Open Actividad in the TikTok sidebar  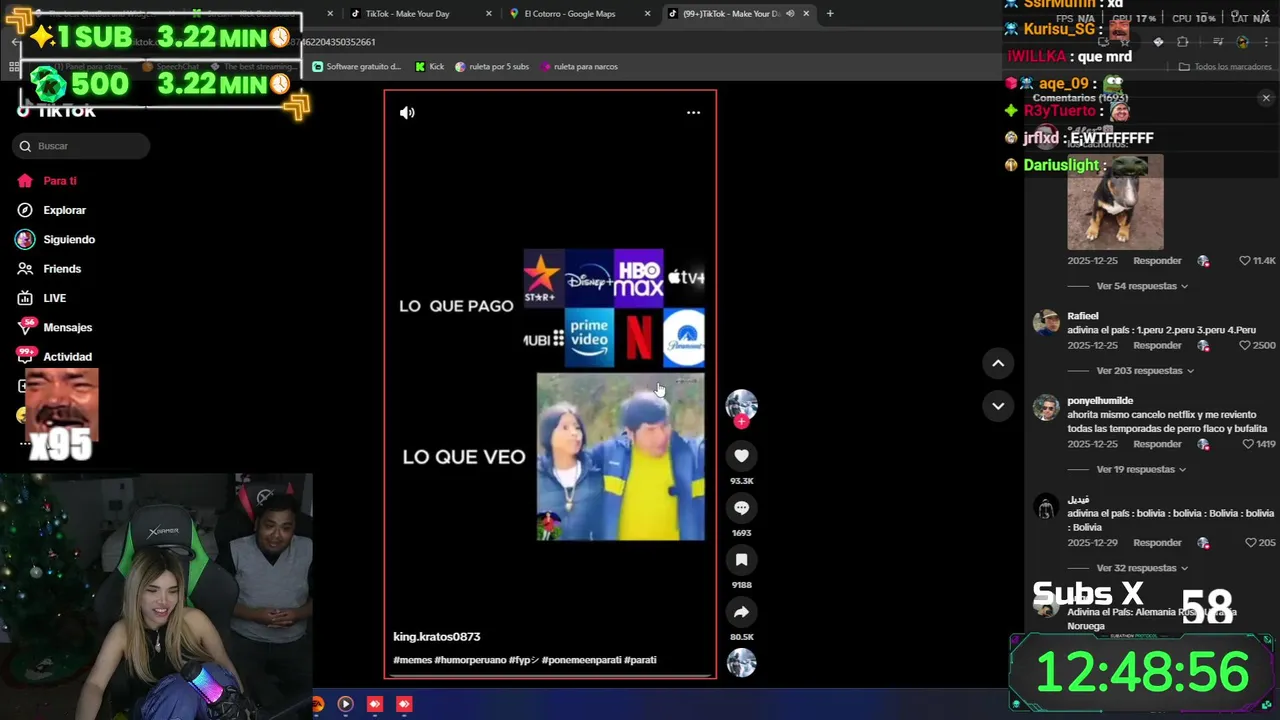68,357
